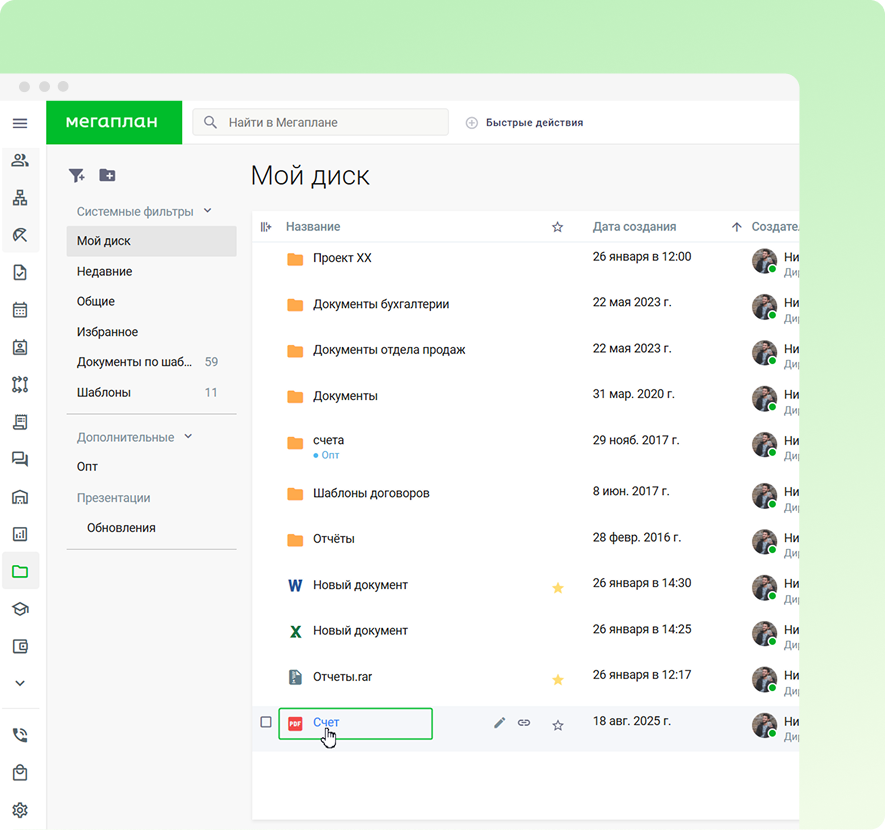Open the Счет PDF file
Screen dimensions: 885x830
(x=326, y=722)
